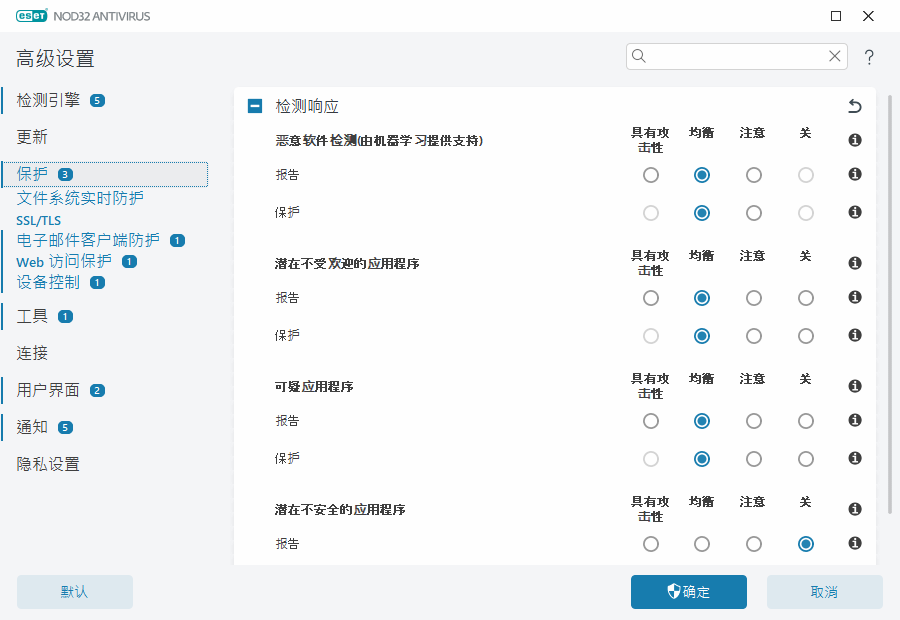This screenshot has height=620, width=900.
Task: Click the revert-to-default arrow icon
Action: (854, 104)
